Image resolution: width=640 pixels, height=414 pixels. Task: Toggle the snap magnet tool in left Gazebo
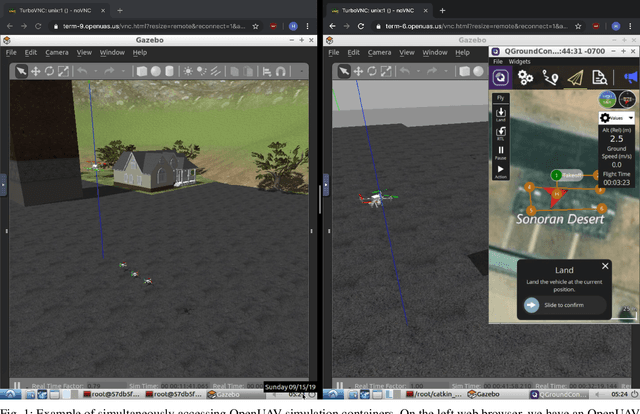click(281, 71)
